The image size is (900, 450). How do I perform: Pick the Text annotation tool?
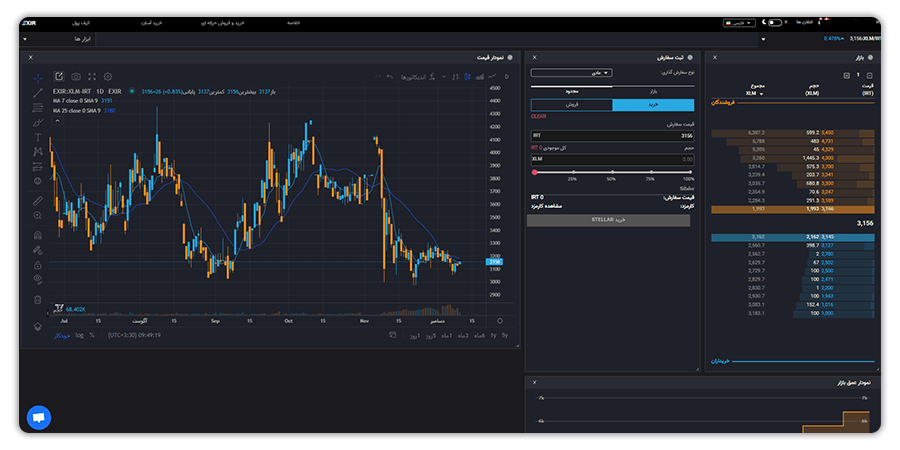38,137
